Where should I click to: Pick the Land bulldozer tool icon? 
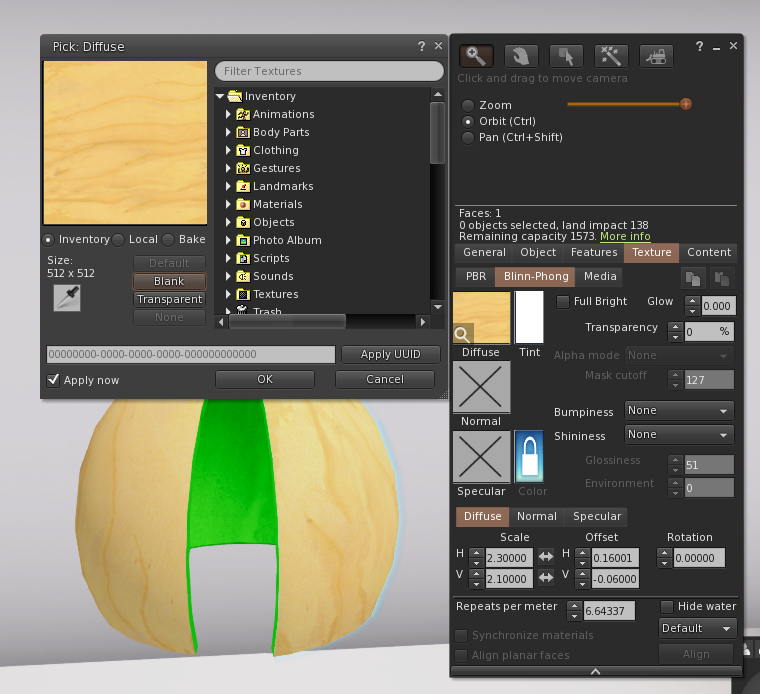click(x=656, y=56)
